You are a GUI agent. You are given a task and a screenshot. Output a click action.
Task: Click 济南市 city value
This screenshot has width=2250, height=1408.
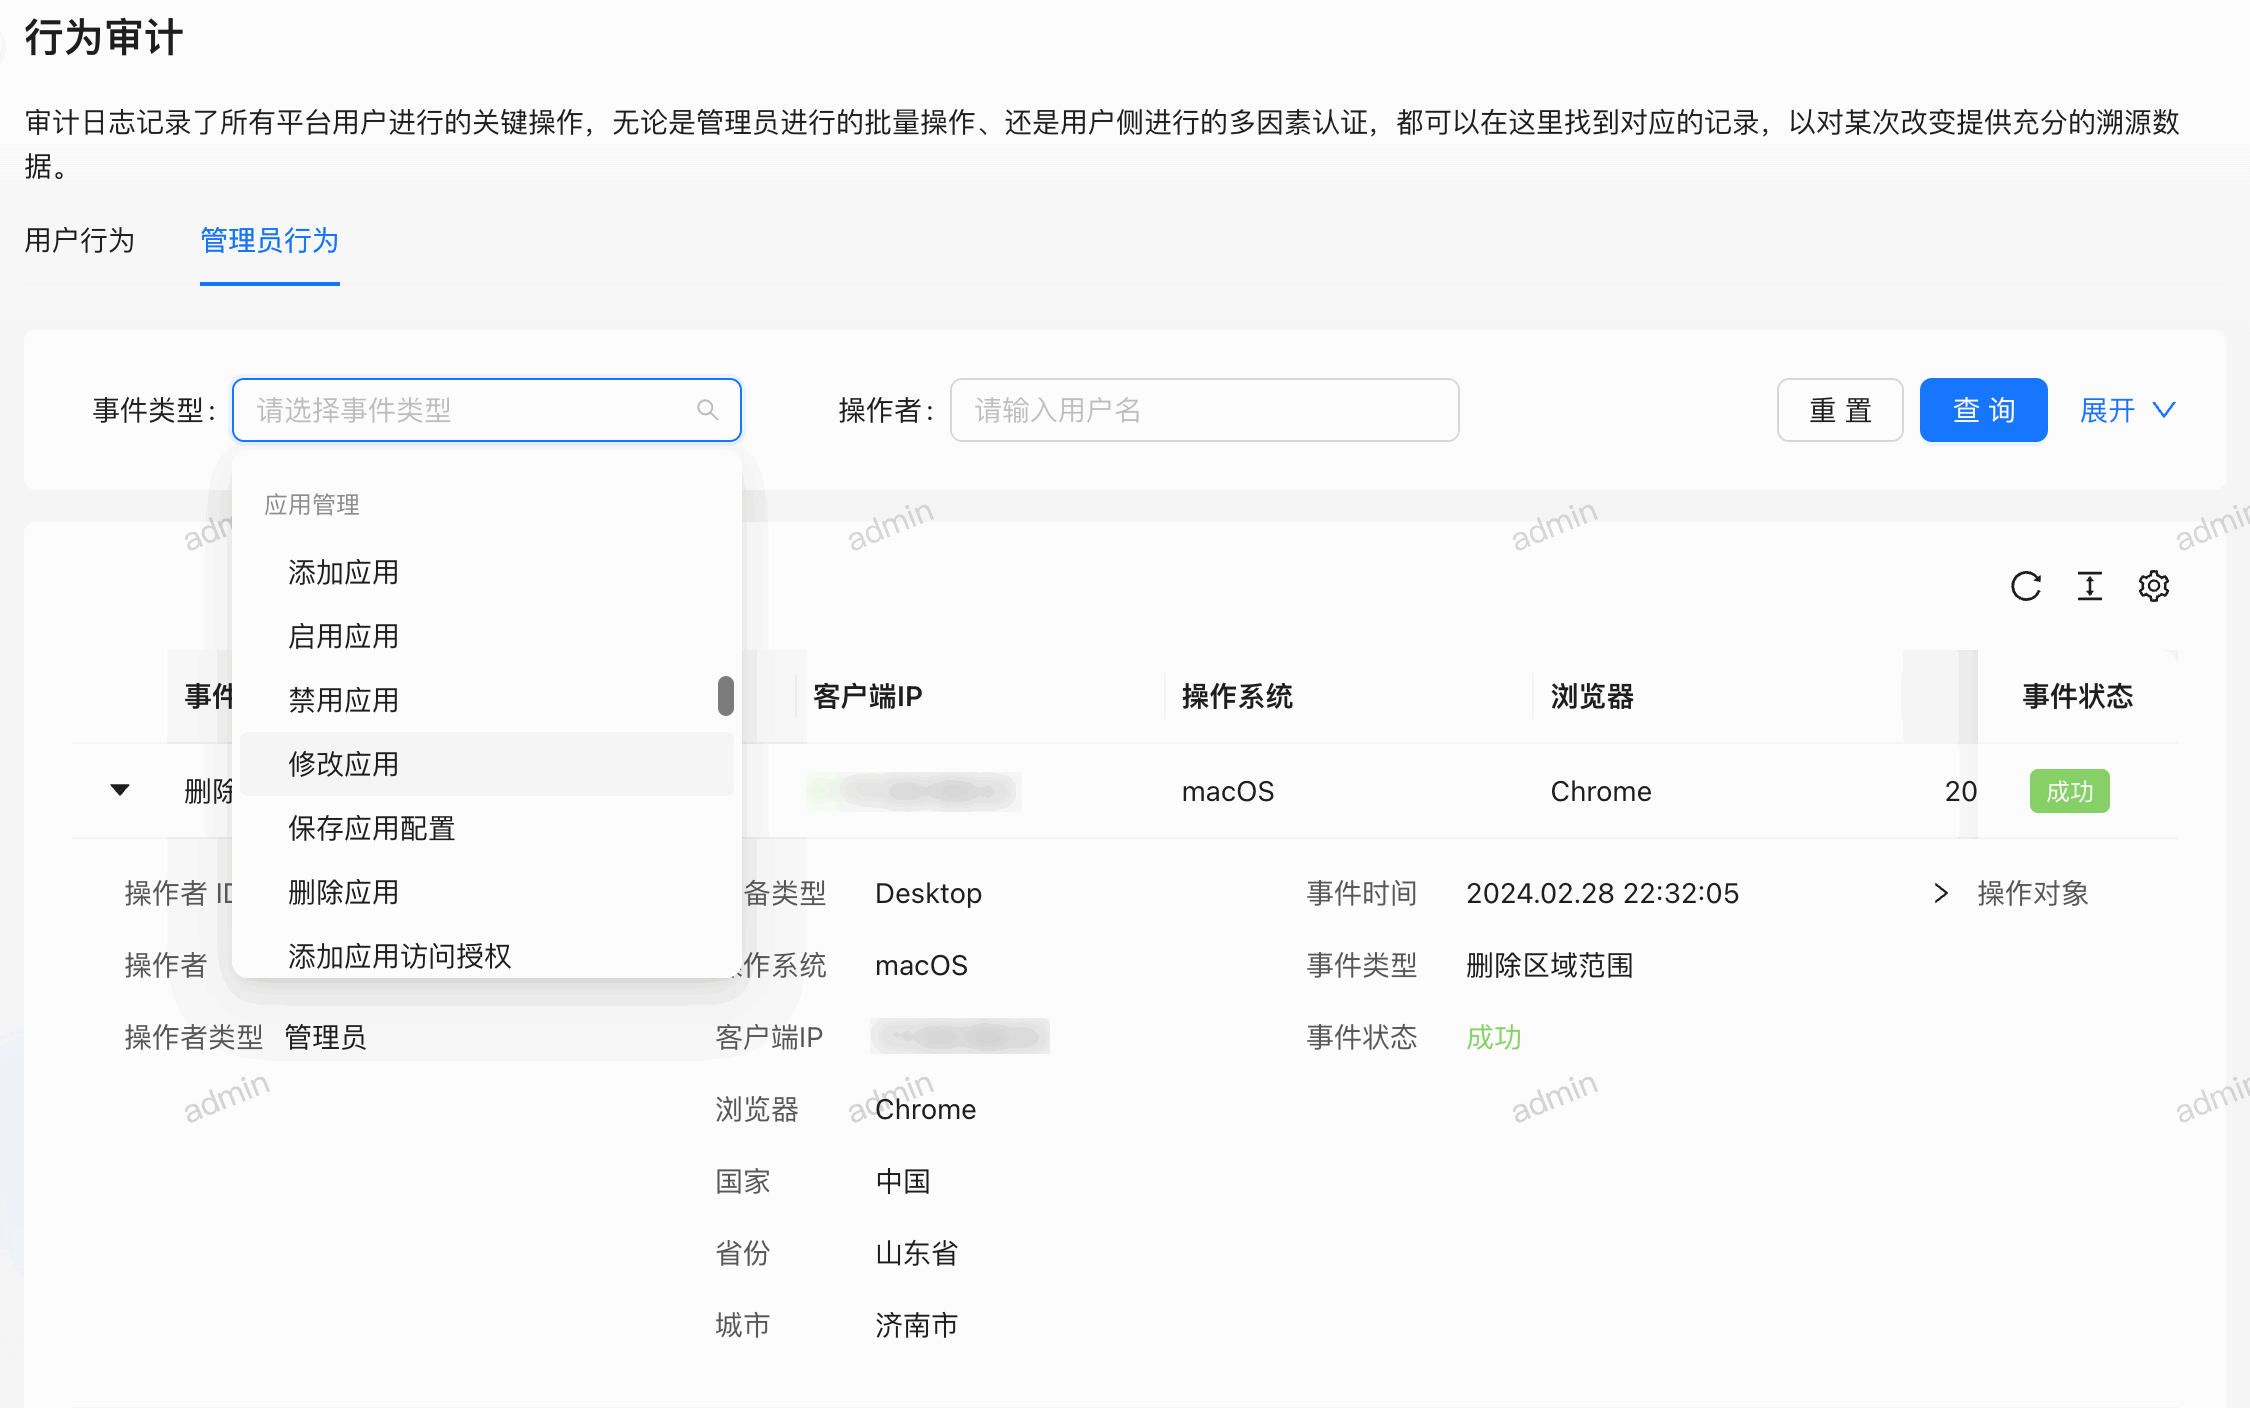pyautogui.click(x=917, y=1325)
